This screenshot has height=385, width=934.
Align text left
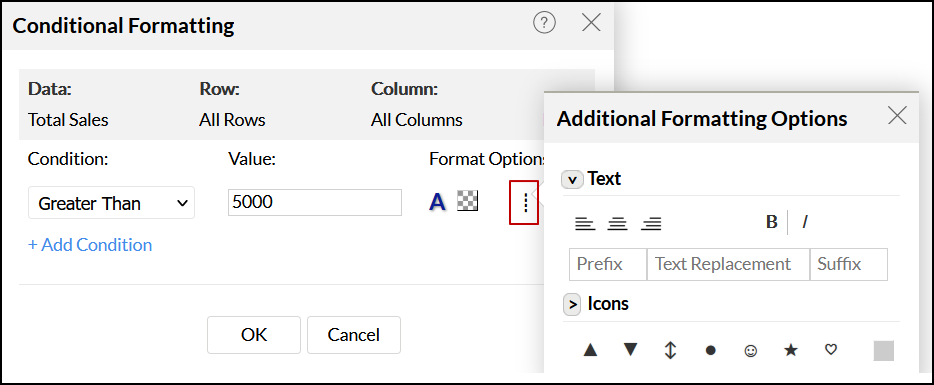tap(585, 224)
